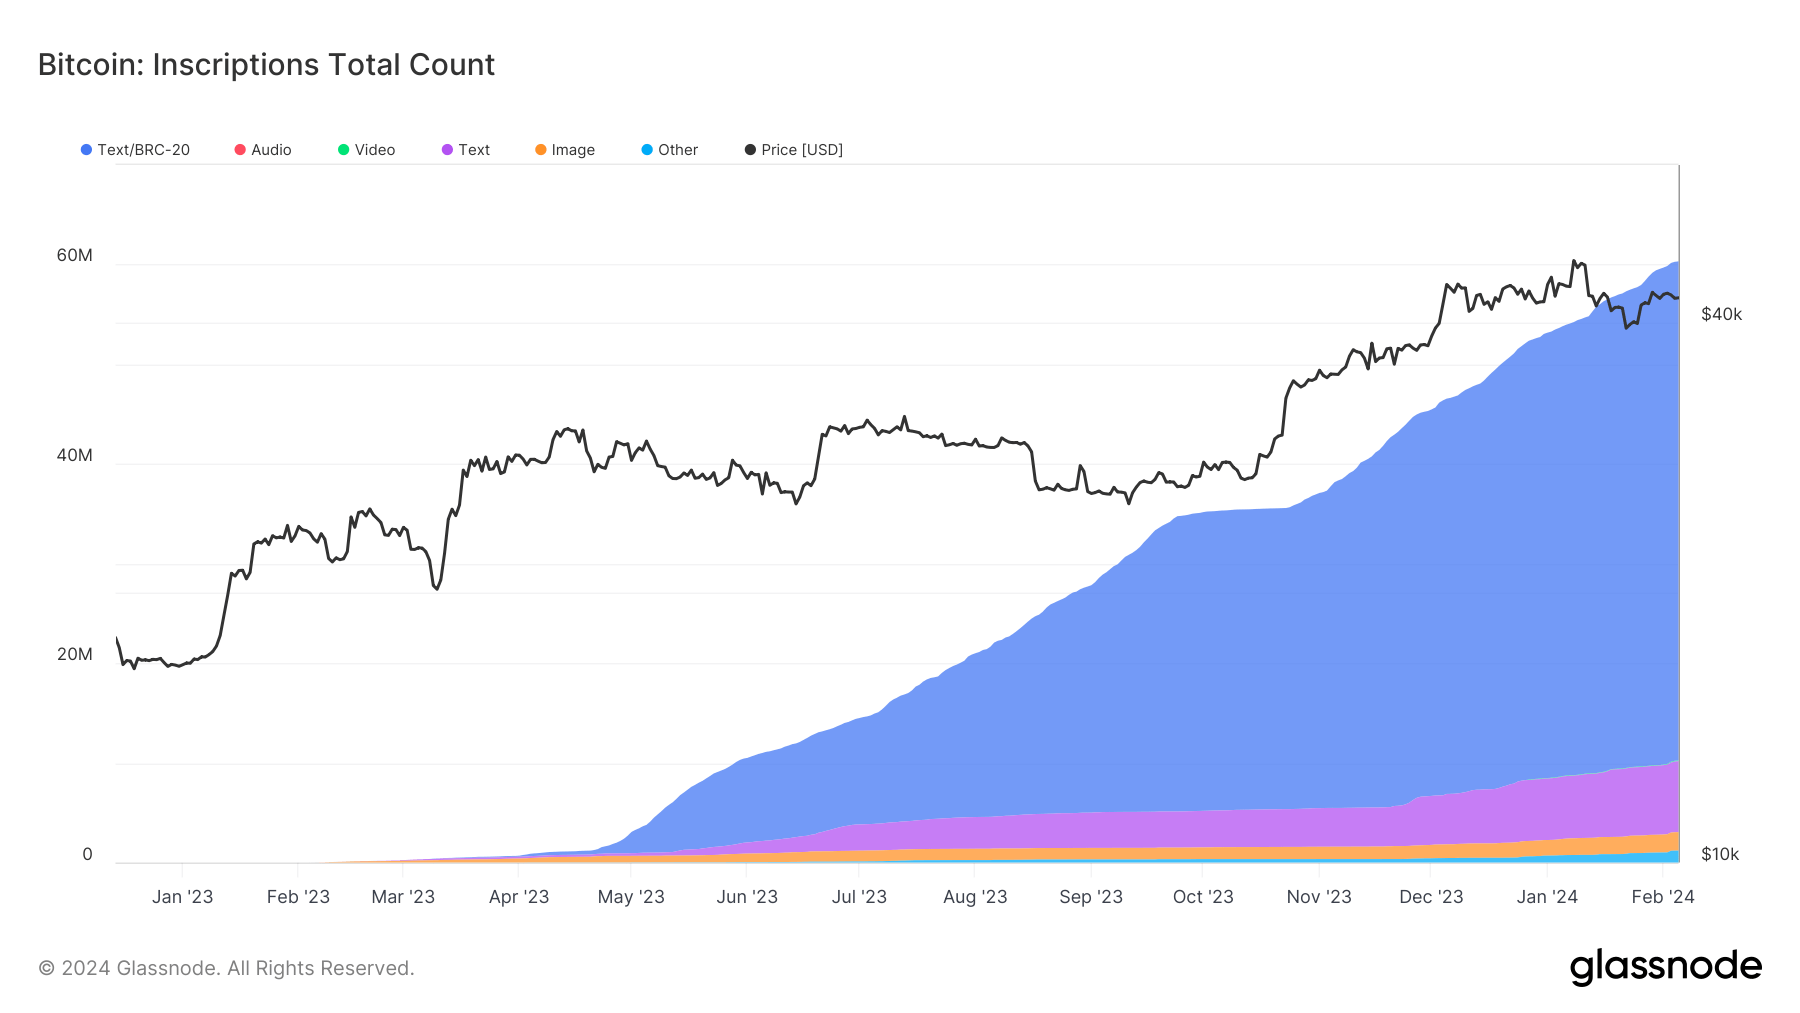Click the $40k price axis label
Screen dimensions: 1800x1013
click(1721, 313)
